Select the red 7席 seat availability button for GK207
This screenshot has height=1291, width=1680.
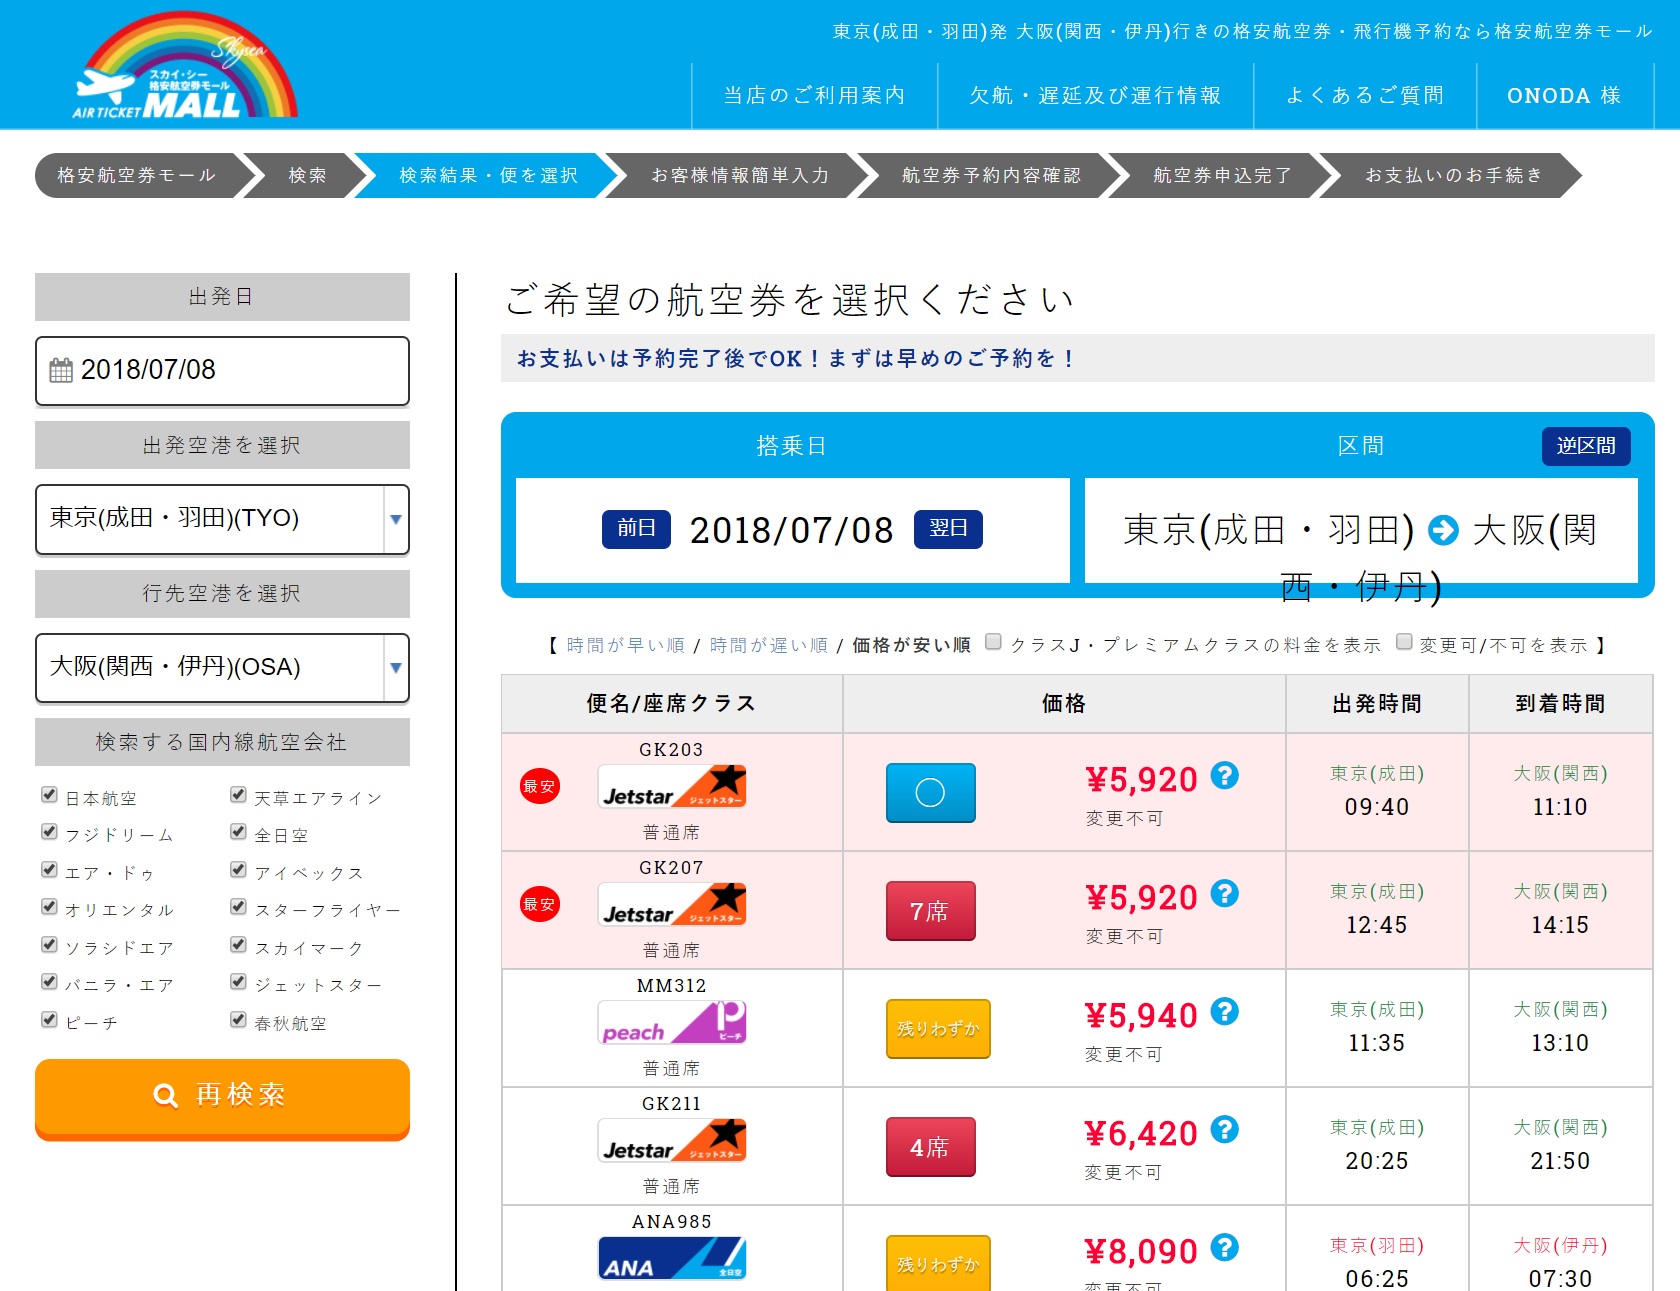coord(930,911)
